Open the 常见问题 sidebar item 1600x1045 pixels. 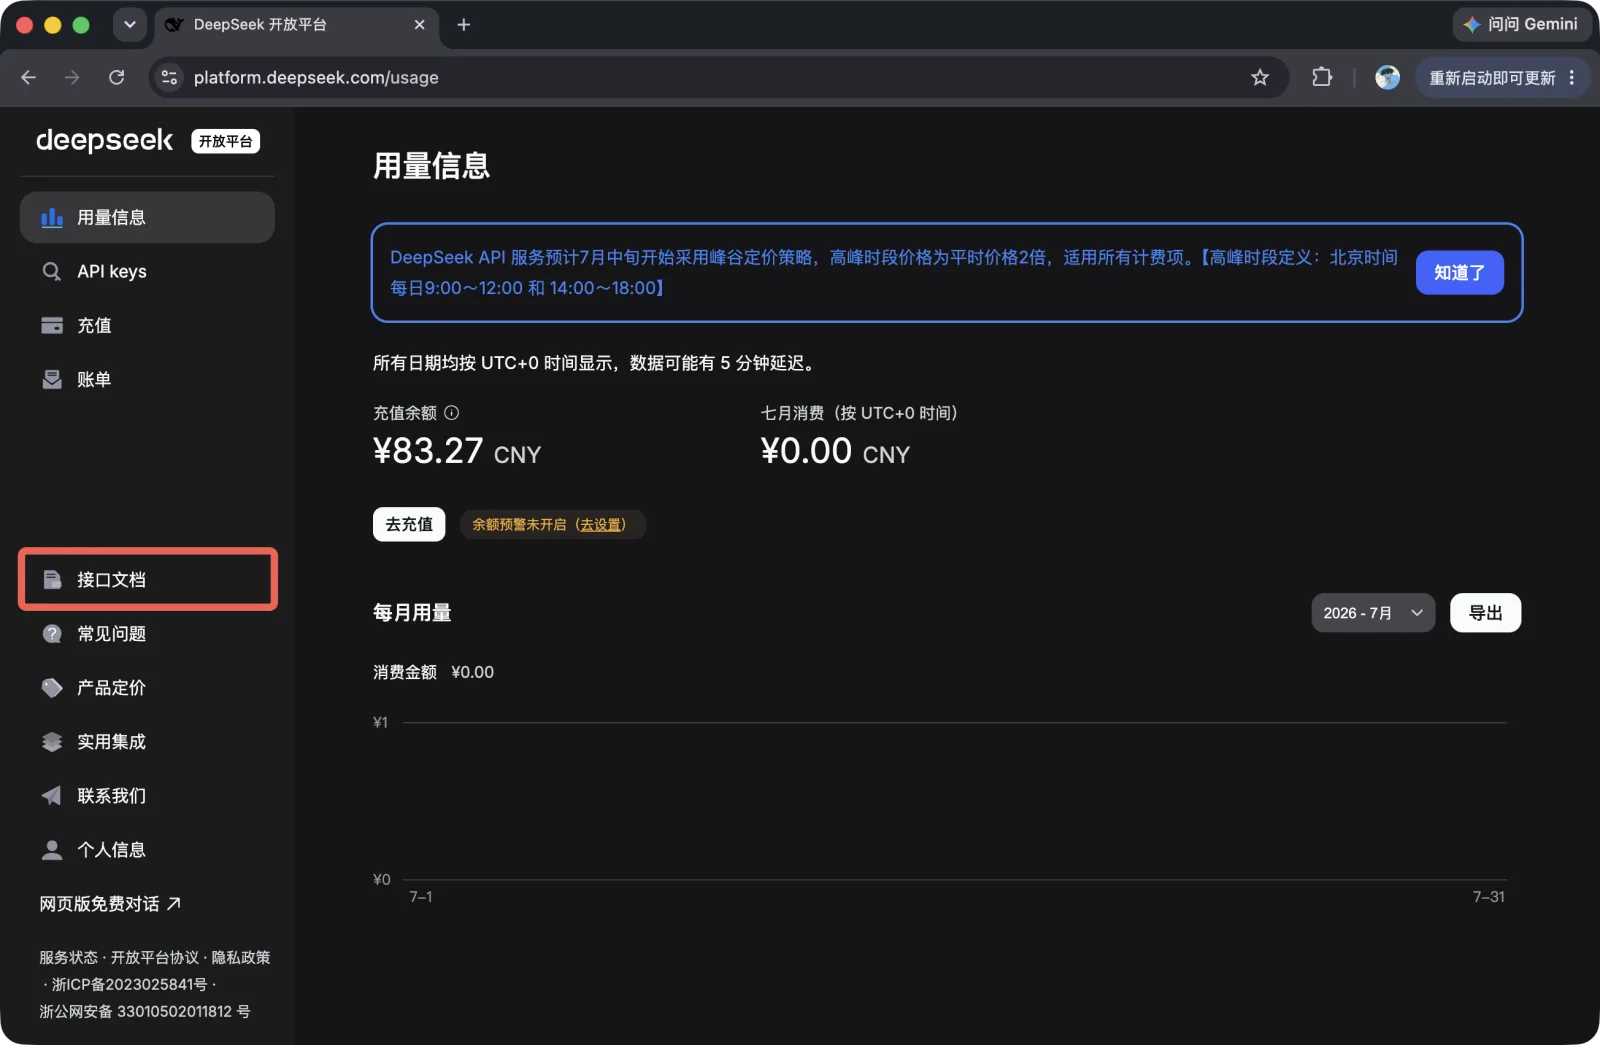coord(147,633)
